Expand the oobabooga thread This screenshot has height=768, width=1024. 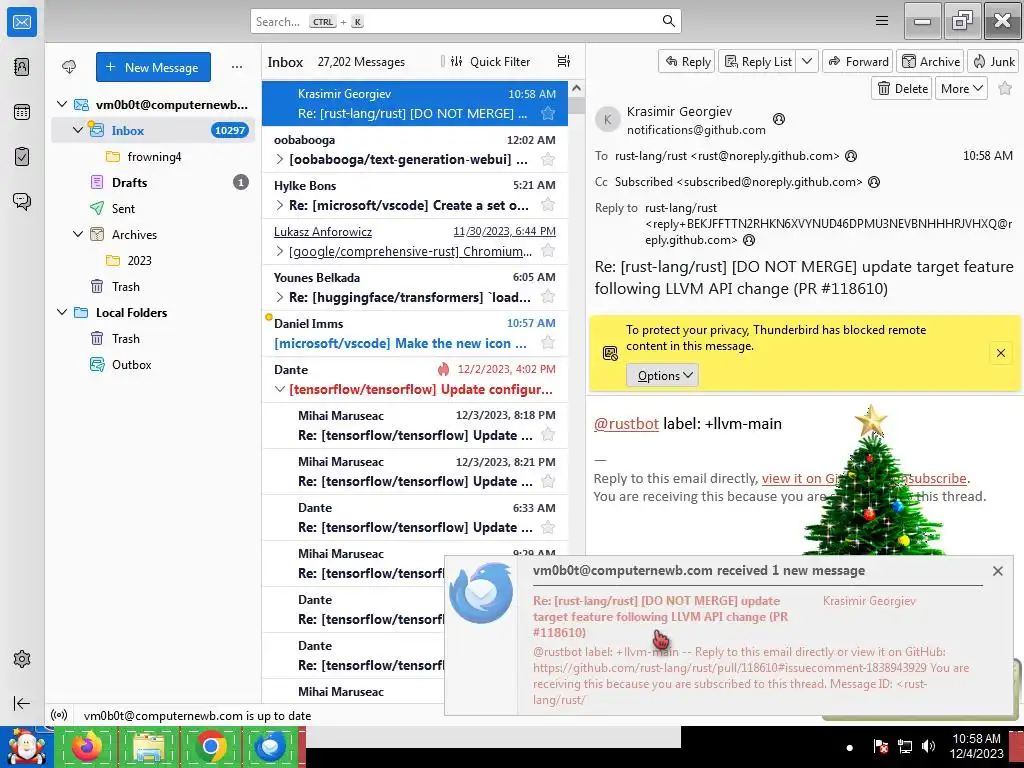(x=280, y=159)
